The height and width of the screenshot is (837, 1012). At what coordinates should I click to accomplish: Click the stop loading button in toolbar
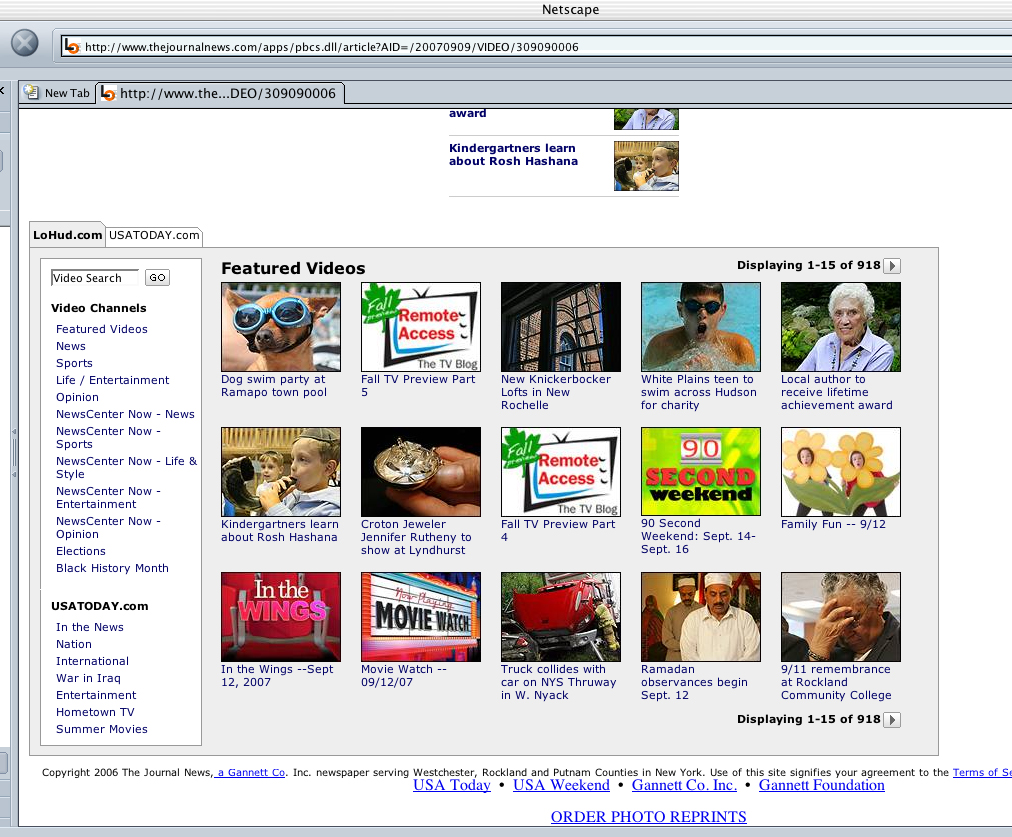click(25, 44)
